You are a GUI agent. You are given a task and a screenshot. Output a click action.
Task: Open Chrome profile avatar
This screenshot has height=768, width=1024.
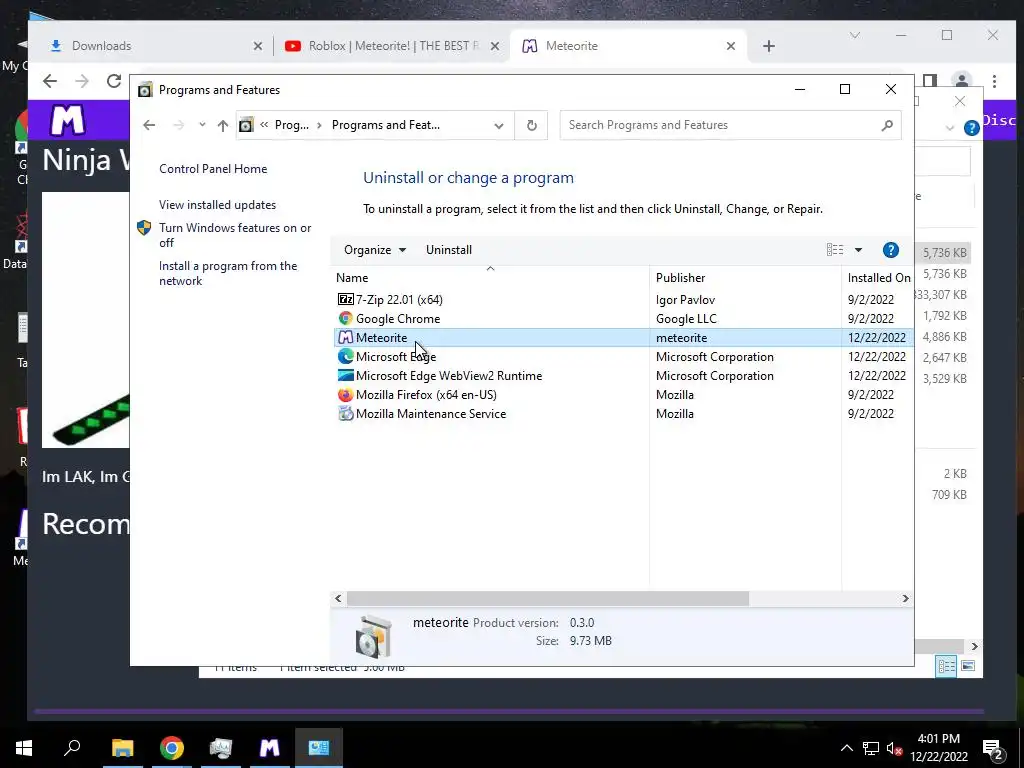click(x=961, y=80)
